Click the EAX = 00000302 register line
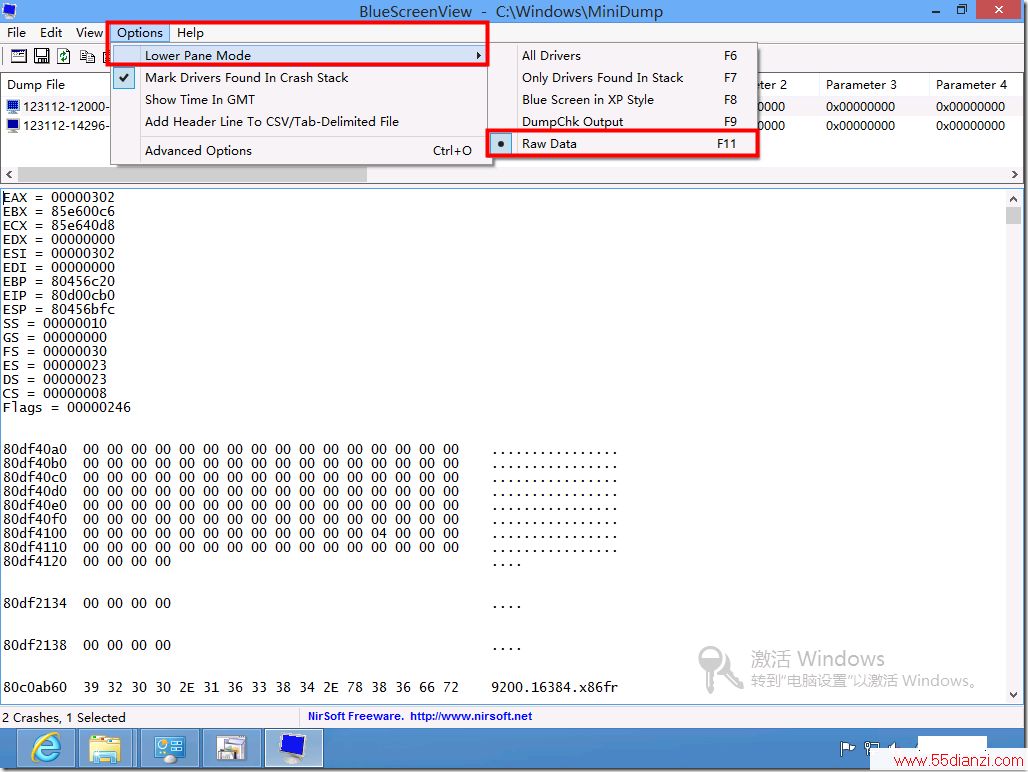This screenshot has width=1028, height=772. 59,197
